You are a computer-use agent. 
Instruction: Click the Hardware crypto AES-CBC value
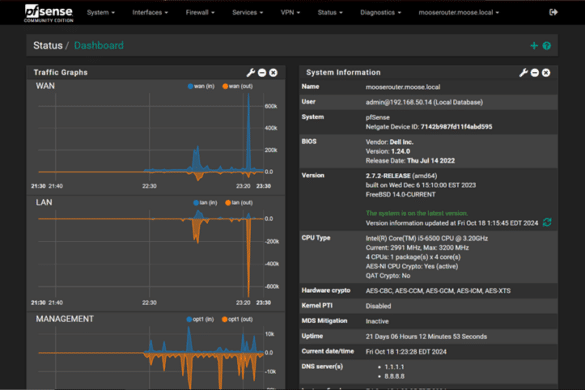click(438, 291)
